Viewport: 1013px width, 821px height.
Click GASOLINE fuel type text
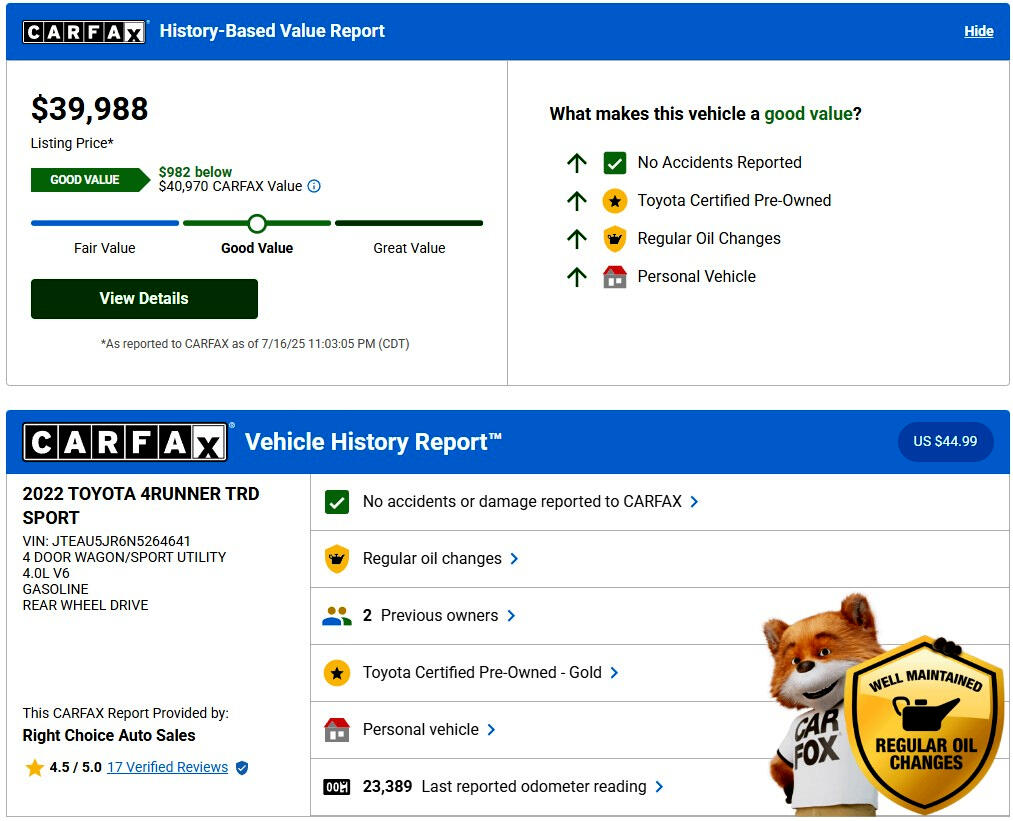coord(56,589)
